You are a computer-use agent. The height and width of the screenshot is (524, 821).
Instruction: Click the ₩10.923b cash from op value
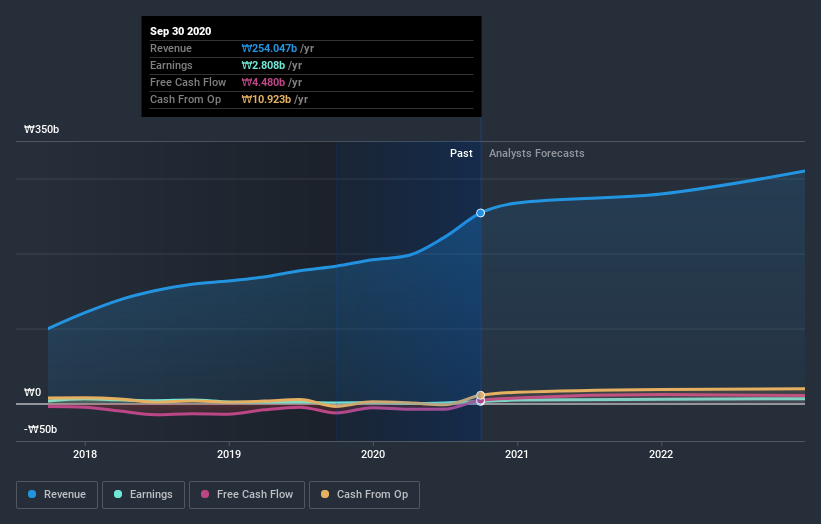[266, 99]
